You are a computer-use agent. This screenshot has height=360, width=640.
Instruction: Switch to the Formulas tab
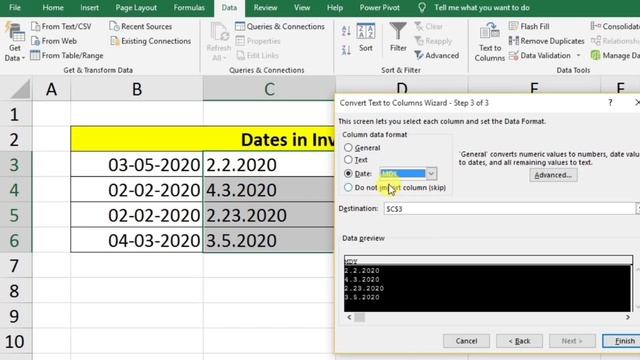[x=189, y=8]
